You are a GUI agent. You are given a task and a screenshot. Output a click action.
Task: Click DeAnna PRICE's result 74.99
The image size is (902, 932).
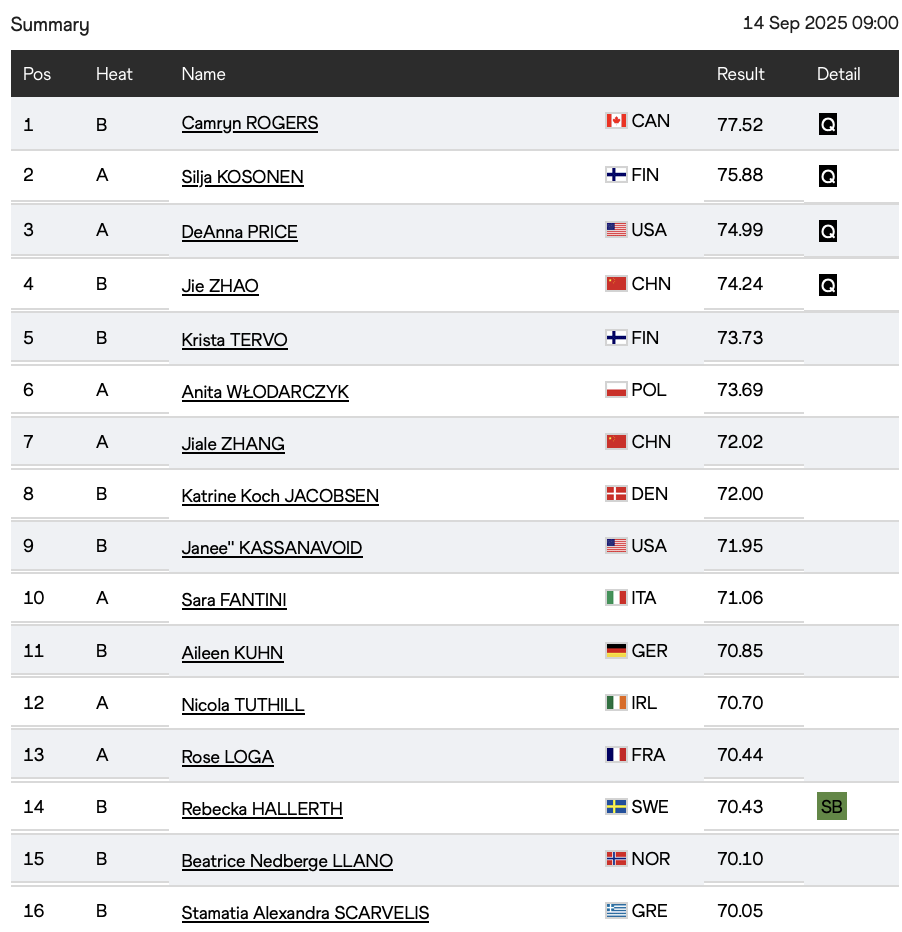740,230
